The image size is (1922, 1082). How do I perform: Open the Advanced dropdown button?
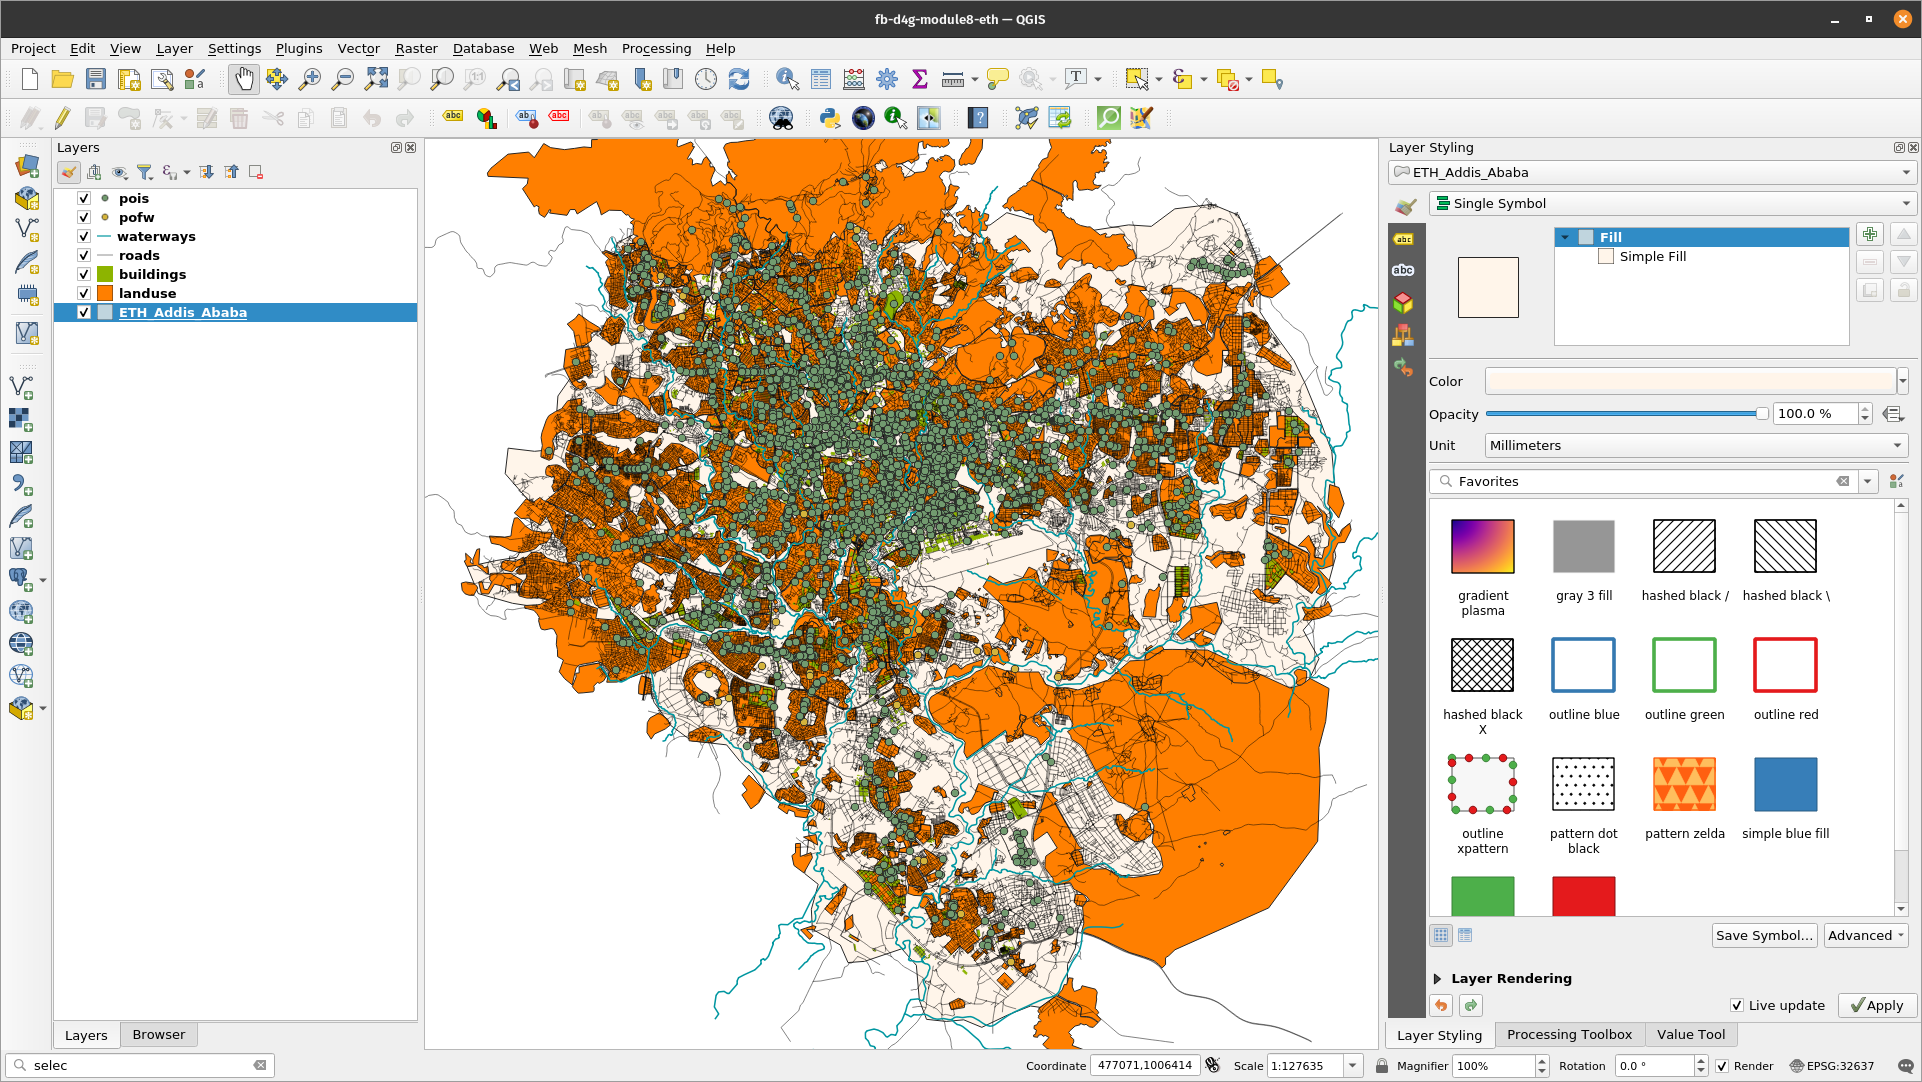coord(1866,936)
